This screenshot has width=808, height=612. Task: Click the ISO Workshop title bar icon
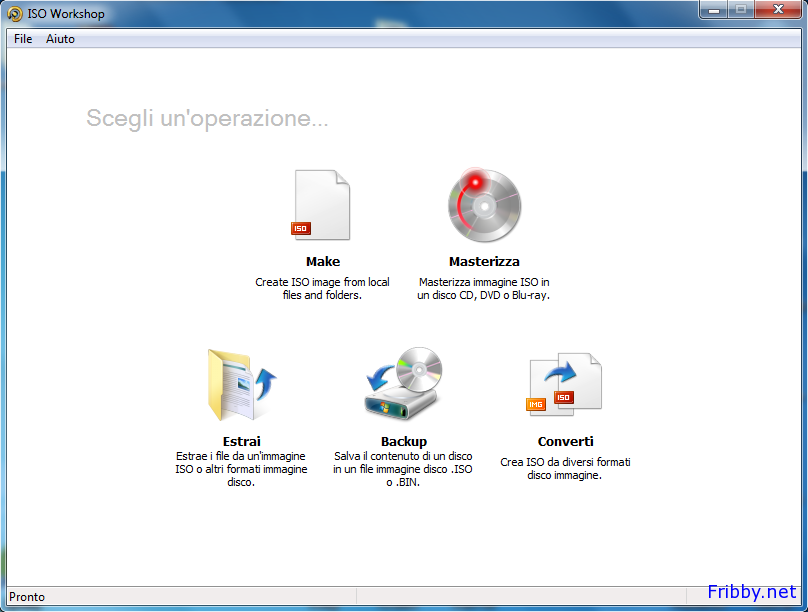click(15, 14)
